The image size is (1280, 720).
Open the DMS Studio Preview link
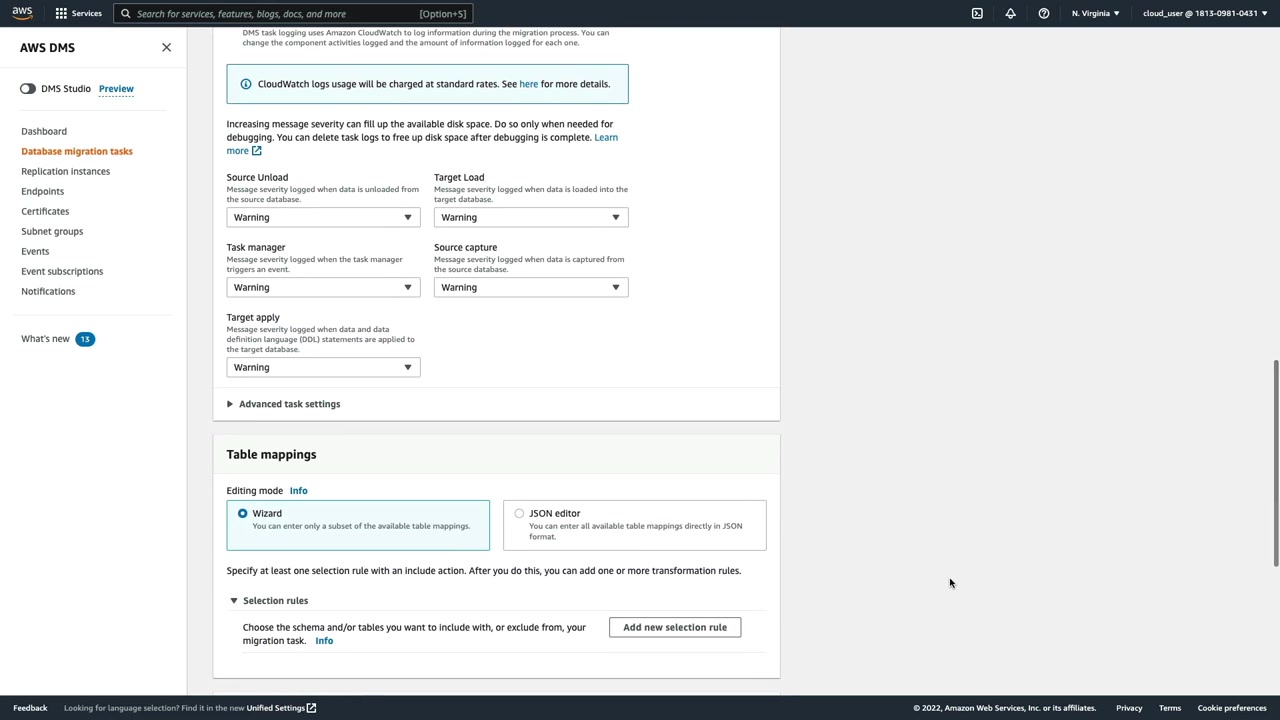click(116, 89)
